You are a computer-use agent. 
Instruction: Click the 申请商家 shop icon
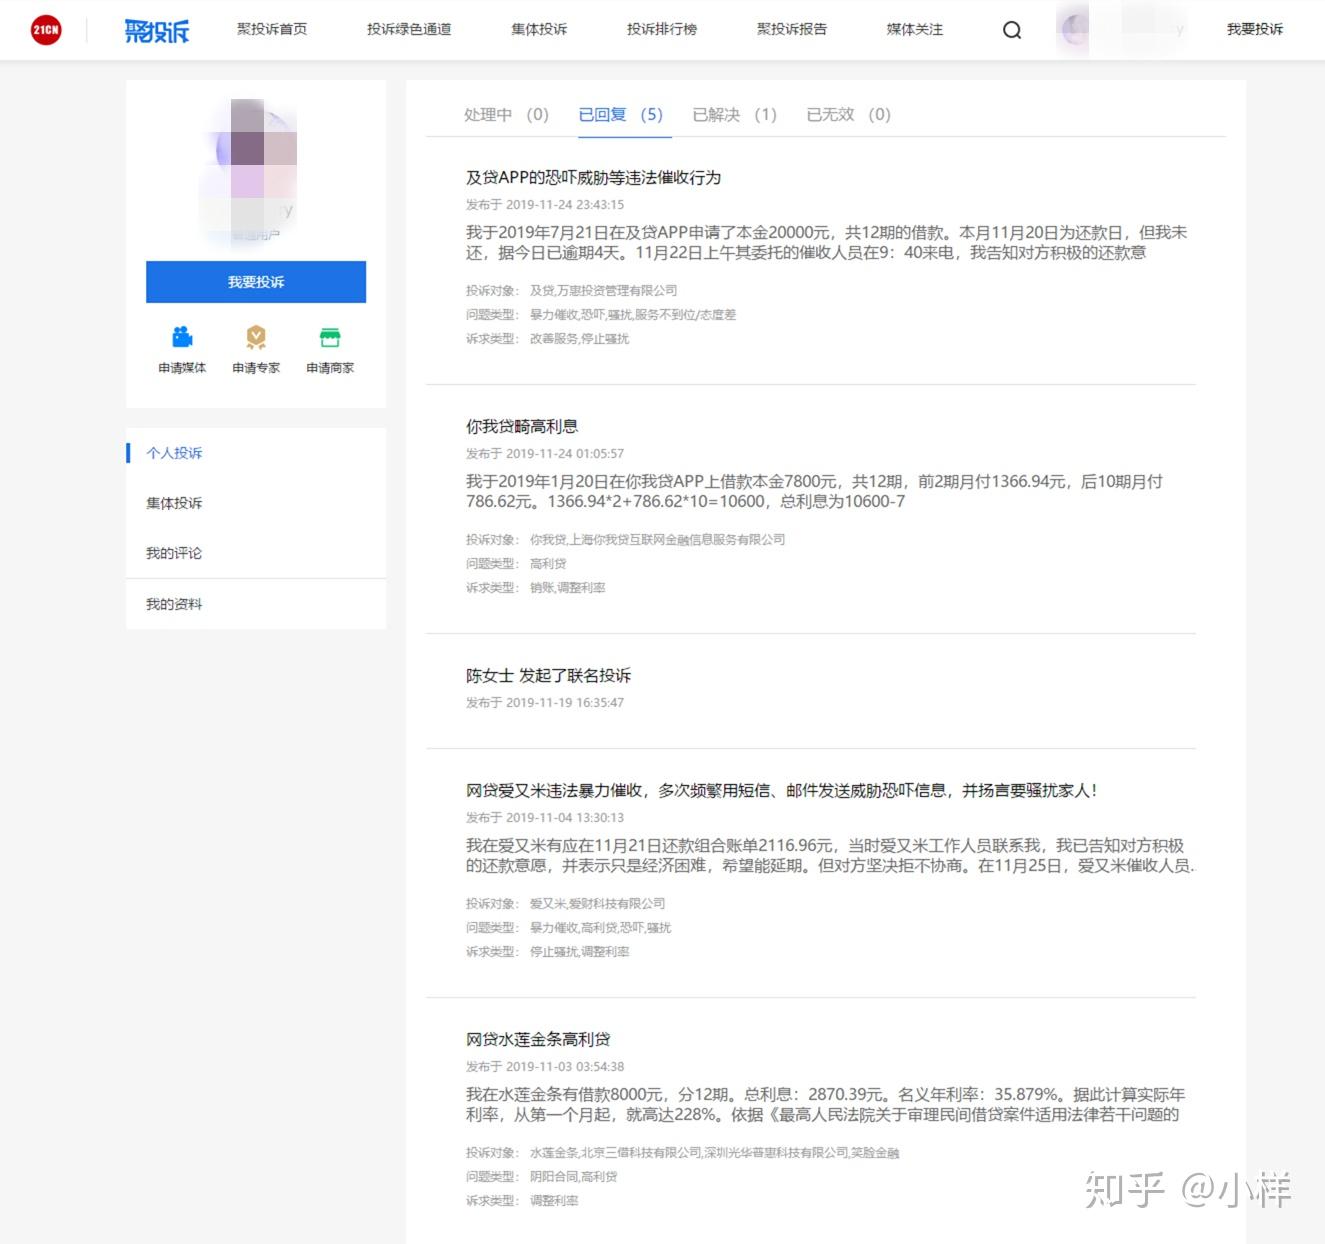pos(330,337)
